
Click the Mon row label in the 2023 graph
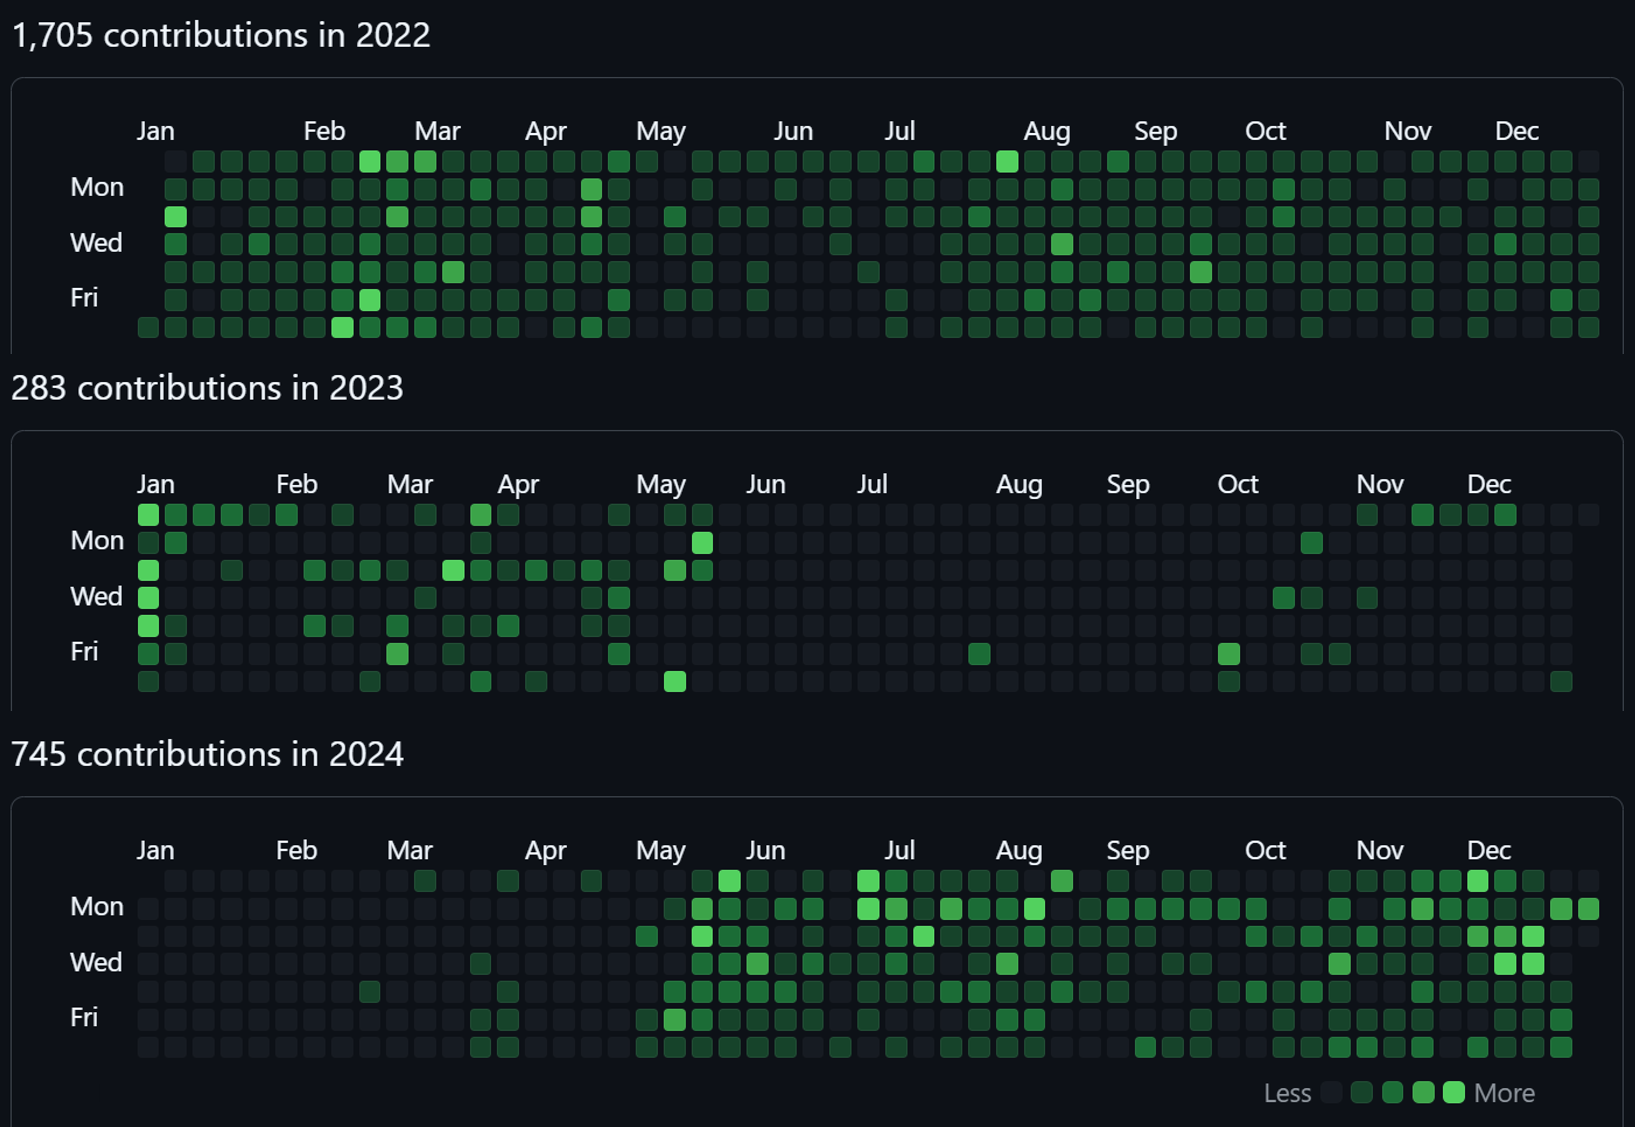click(x=97, y=540)
